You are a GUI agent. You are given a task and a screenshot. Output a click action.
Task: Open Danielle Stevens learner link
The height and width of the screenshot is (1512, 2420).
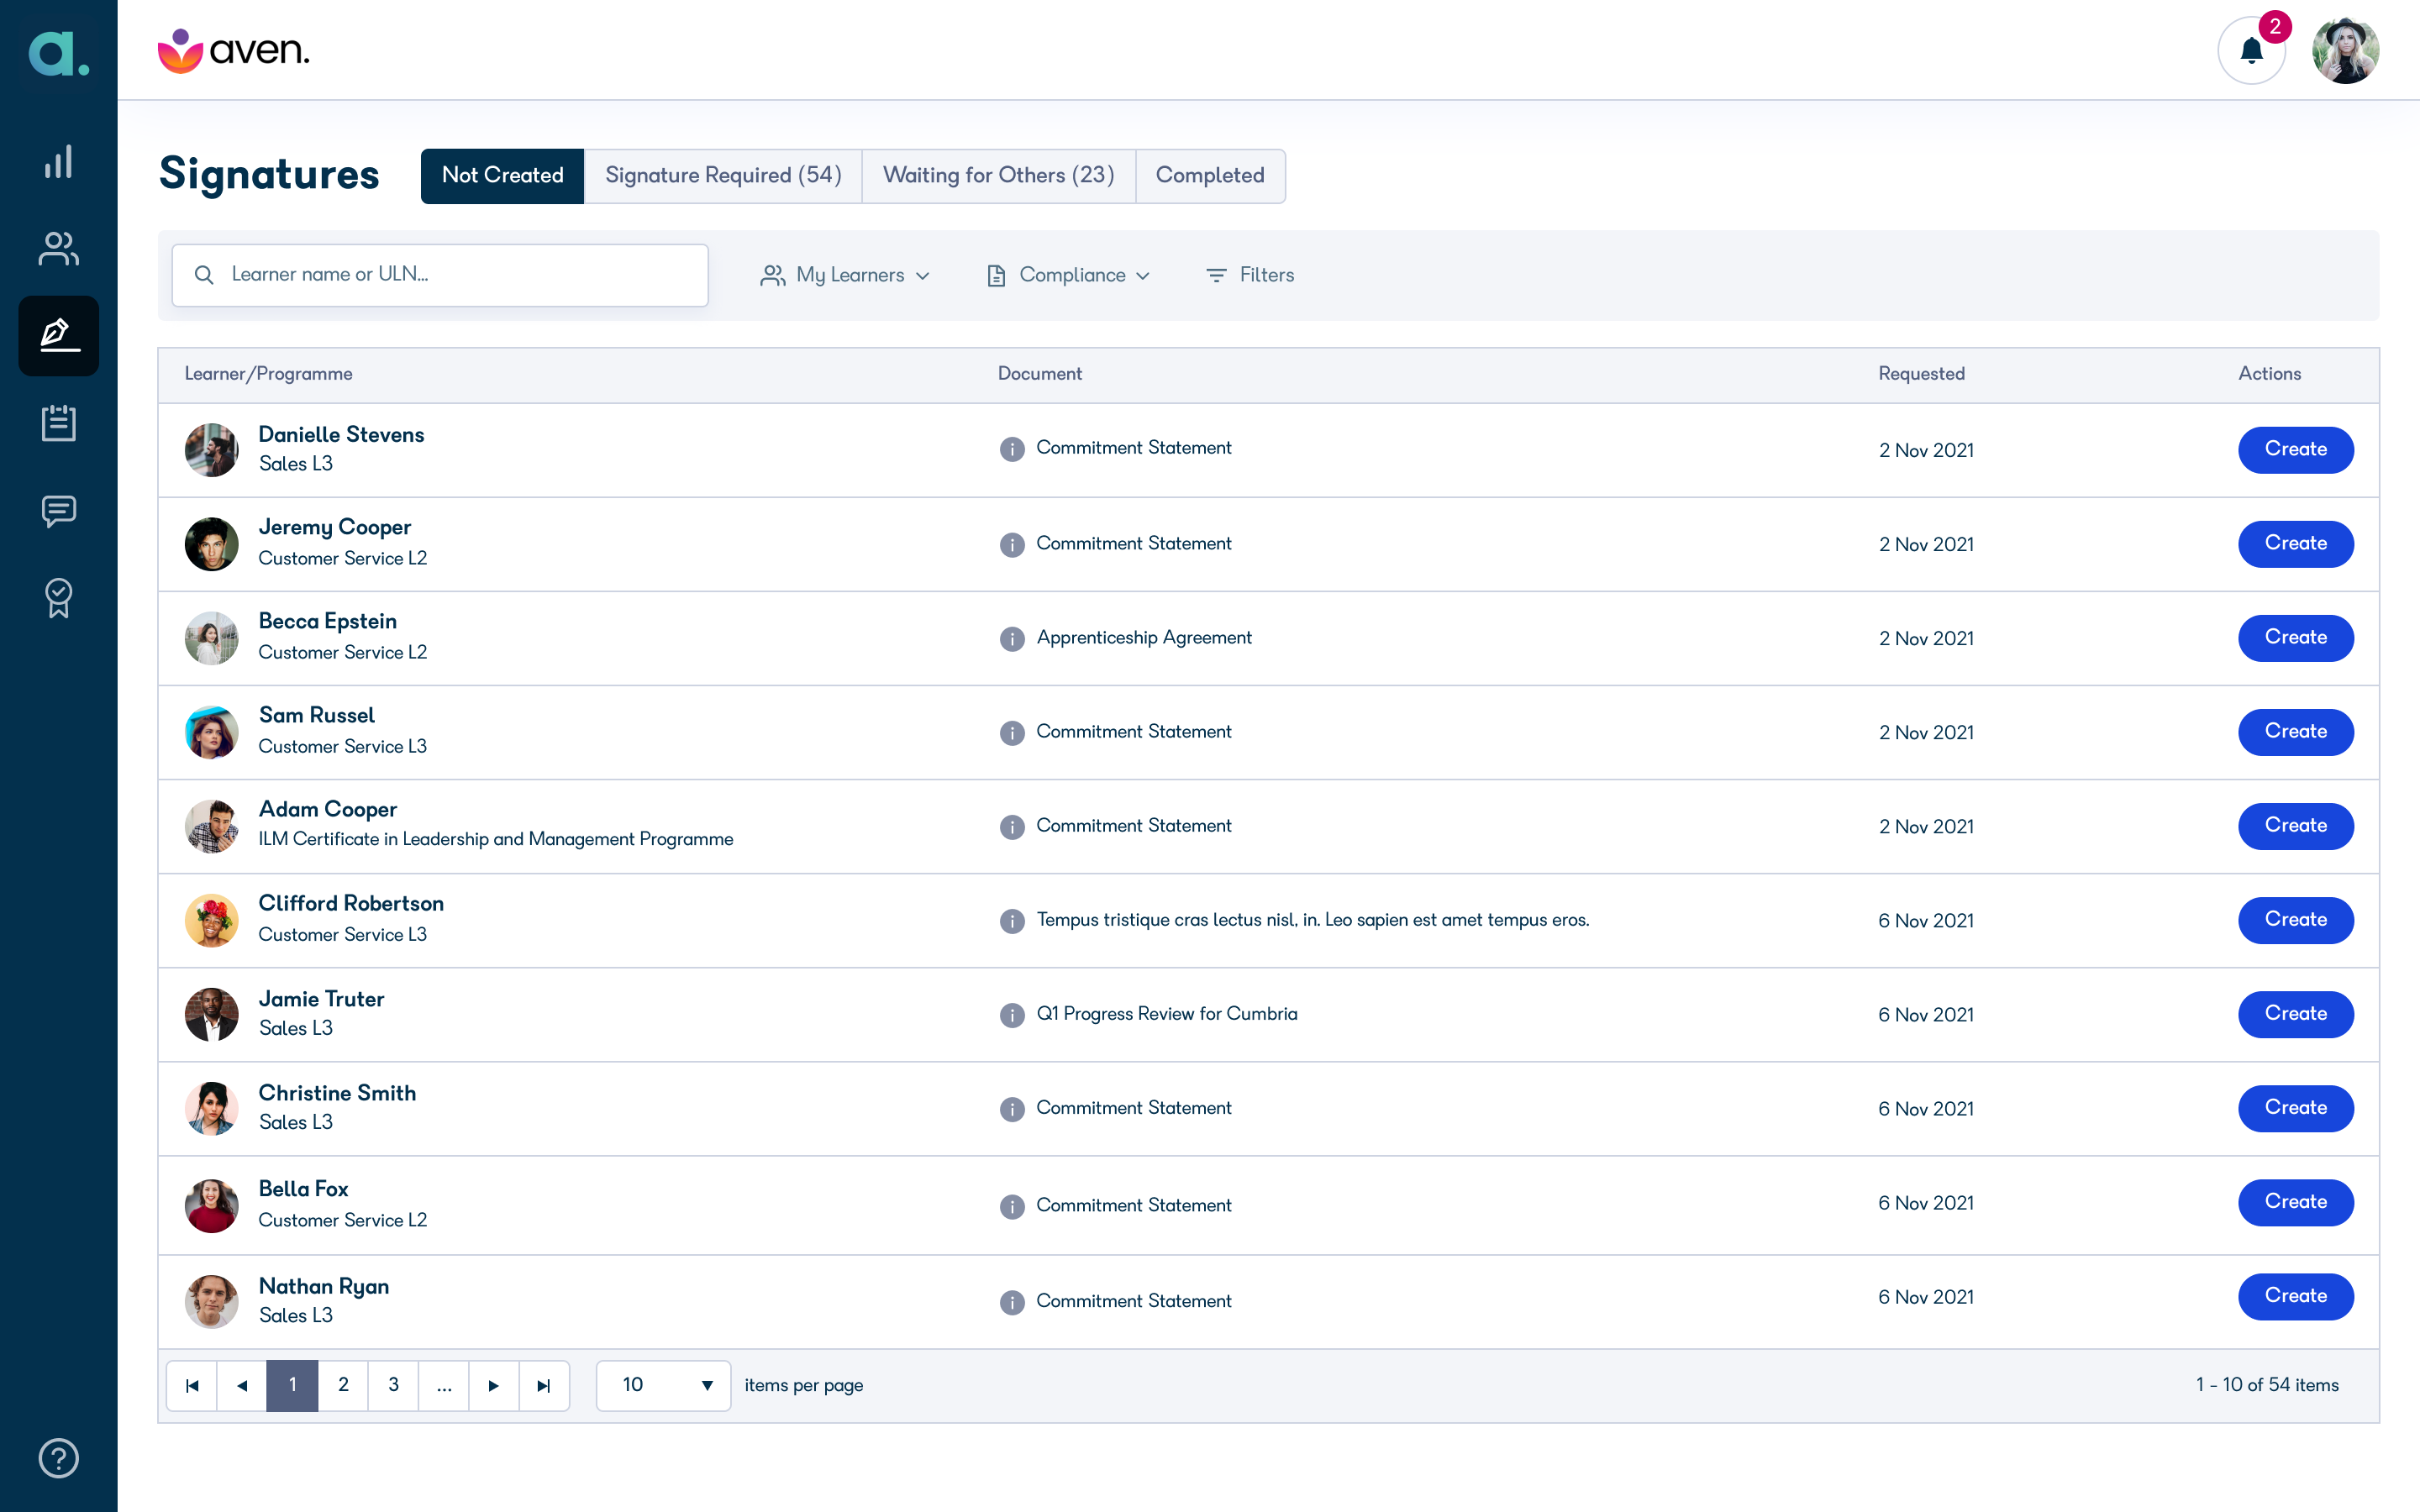pos(341,434)
